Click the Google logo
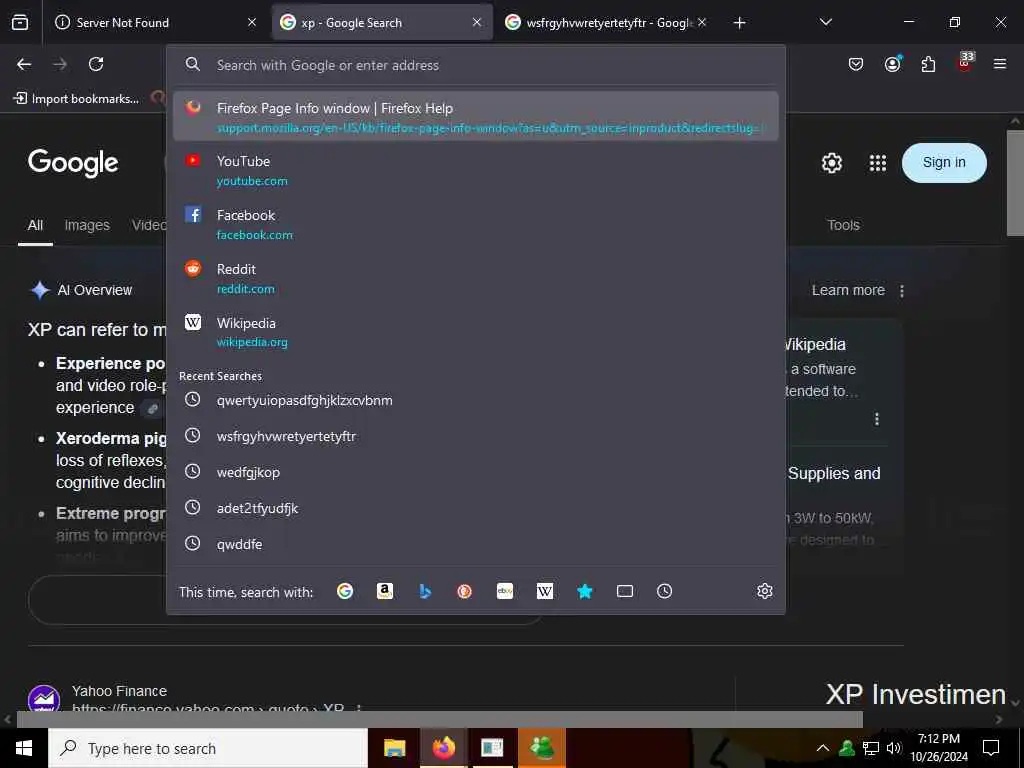This screenshot has height=768, width=1024. coord(73,163)
